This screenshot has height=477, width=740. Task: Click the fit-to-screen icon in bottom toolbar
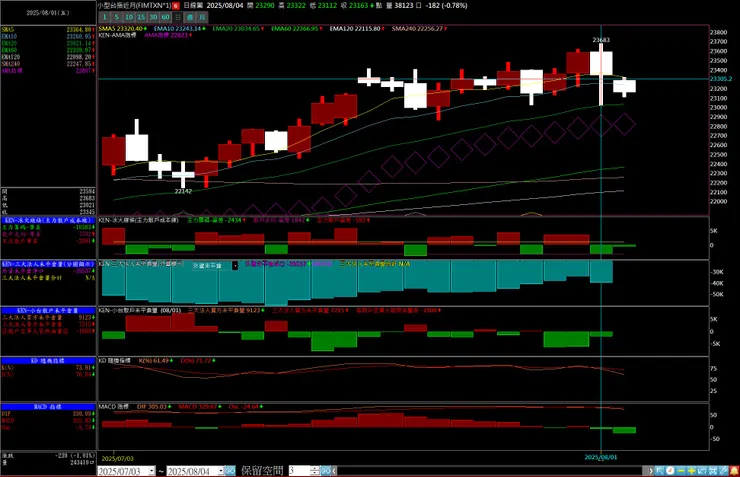(x=713, y=470)
